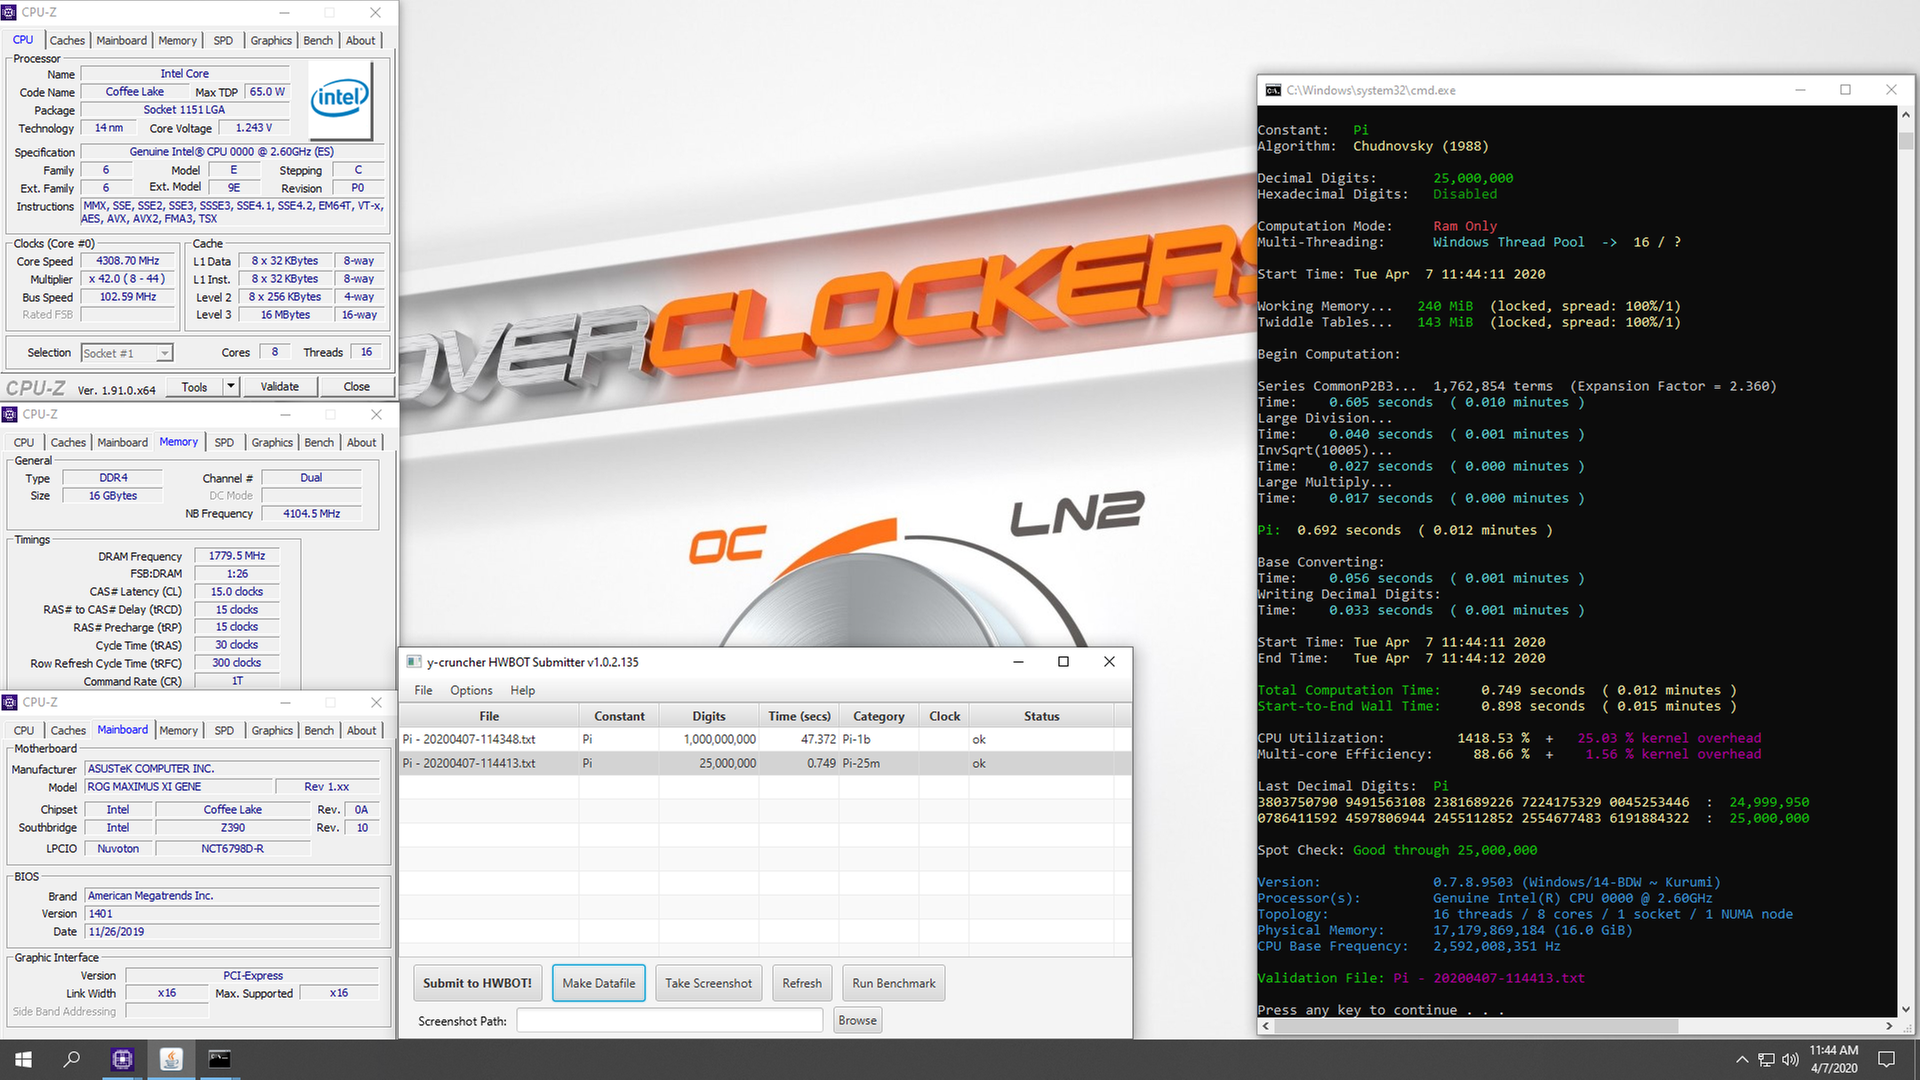1920x1080 pixels.
Task: Open Options menu in HWBOT Submitter
Action: pyautogui.click(x=471, y=691)
